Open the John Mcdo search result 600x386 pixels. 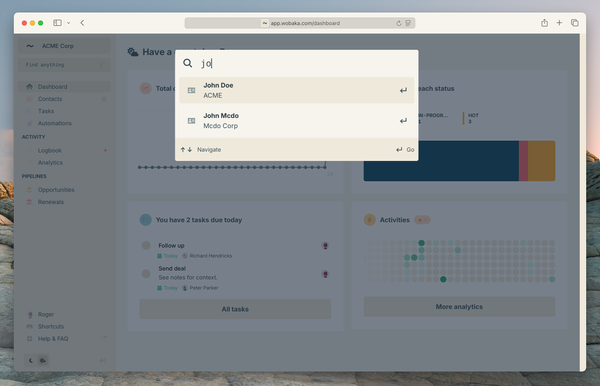pos(297,121)
